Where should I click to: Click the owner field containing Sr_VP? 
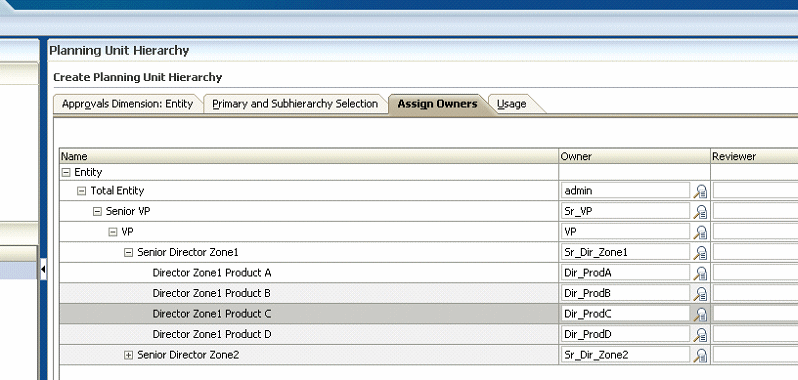click(x=625, y=211)
